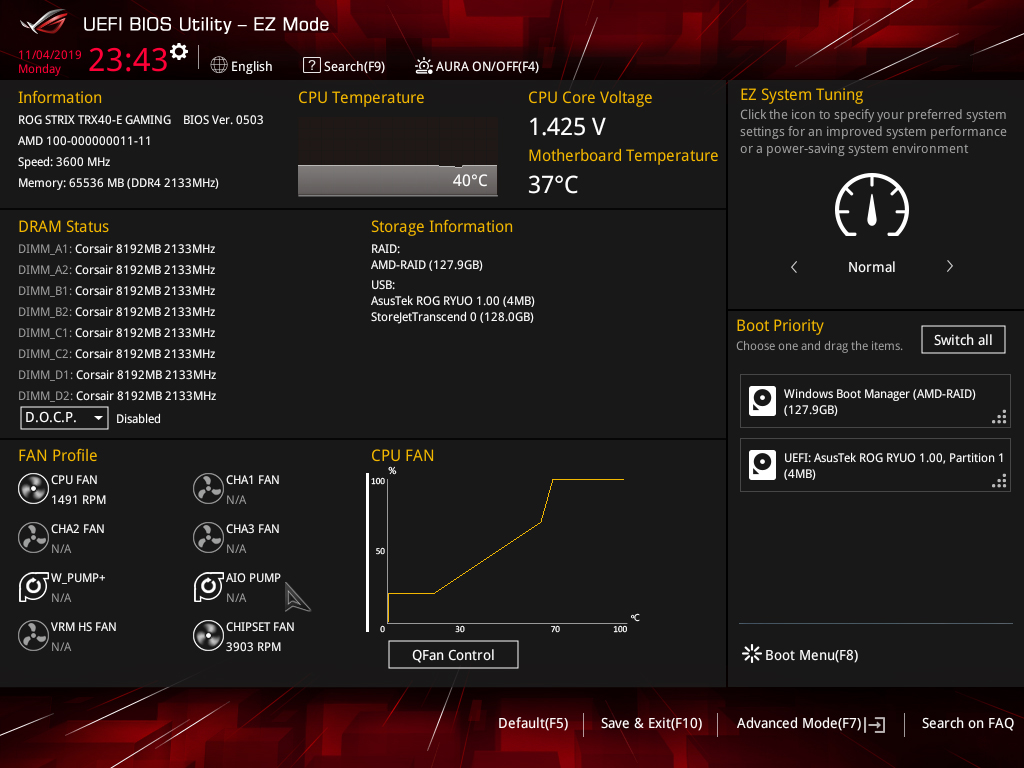This screenshot has height=768, width=1024.
Task: Click the AMD-RAID (127.9GB) storage entry
Action: 426,264
